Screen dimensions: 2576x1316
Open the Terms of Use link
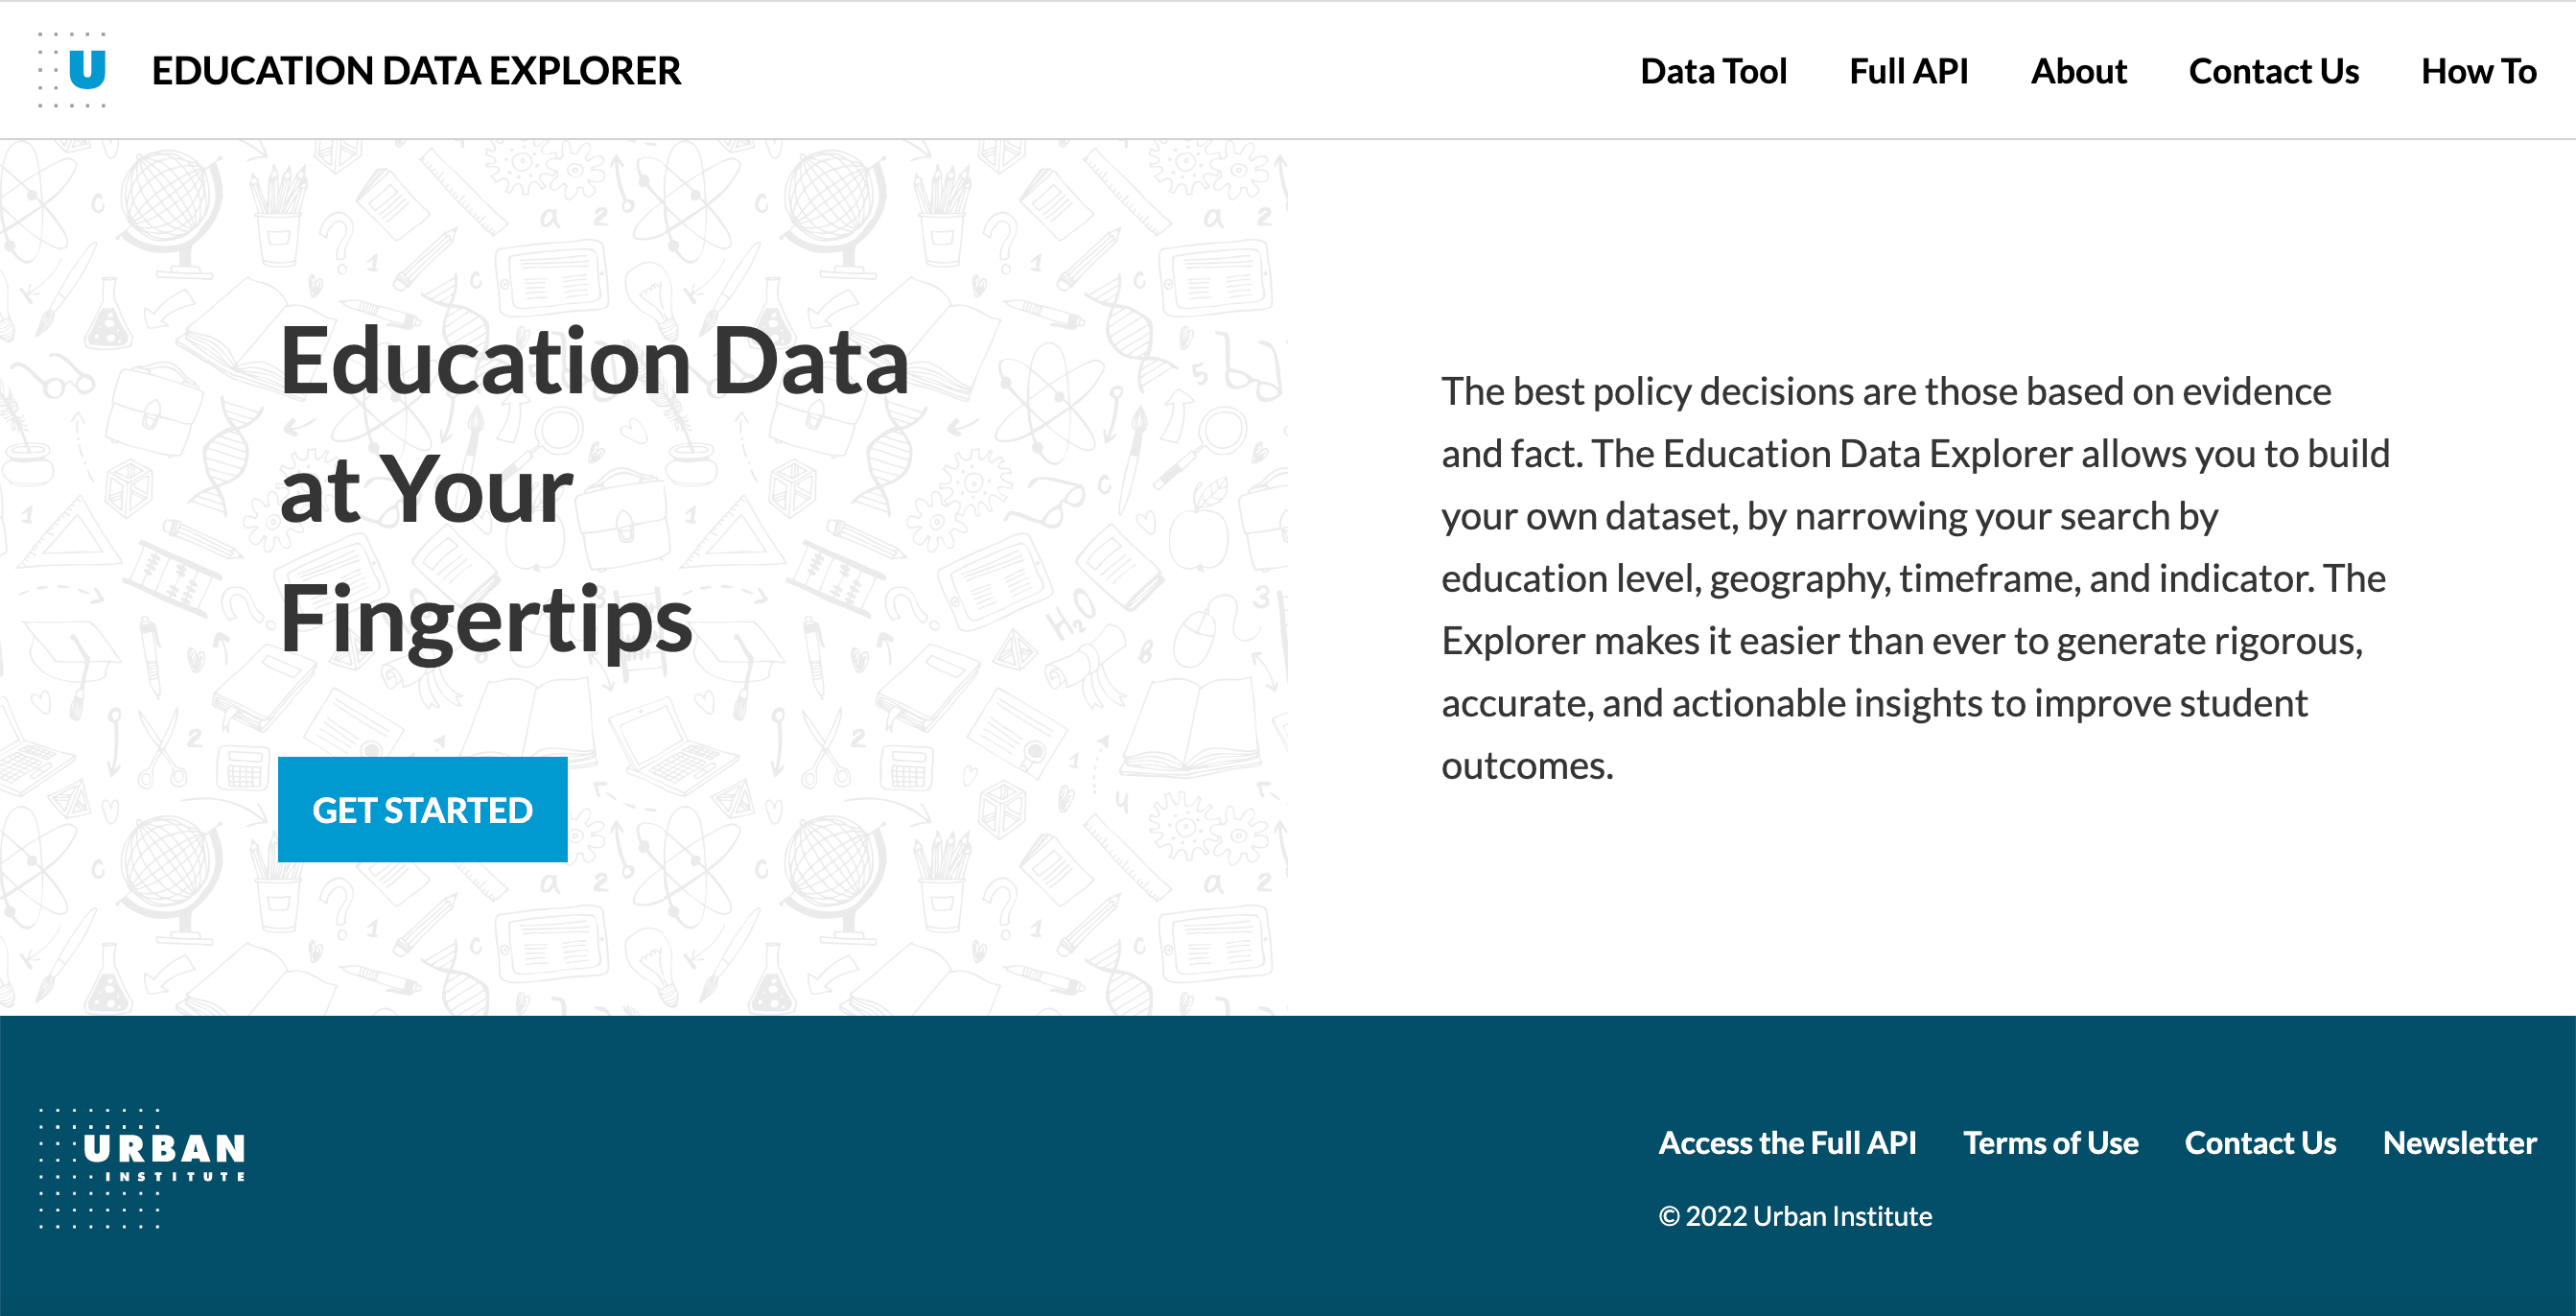[x=2050, y=1142]
